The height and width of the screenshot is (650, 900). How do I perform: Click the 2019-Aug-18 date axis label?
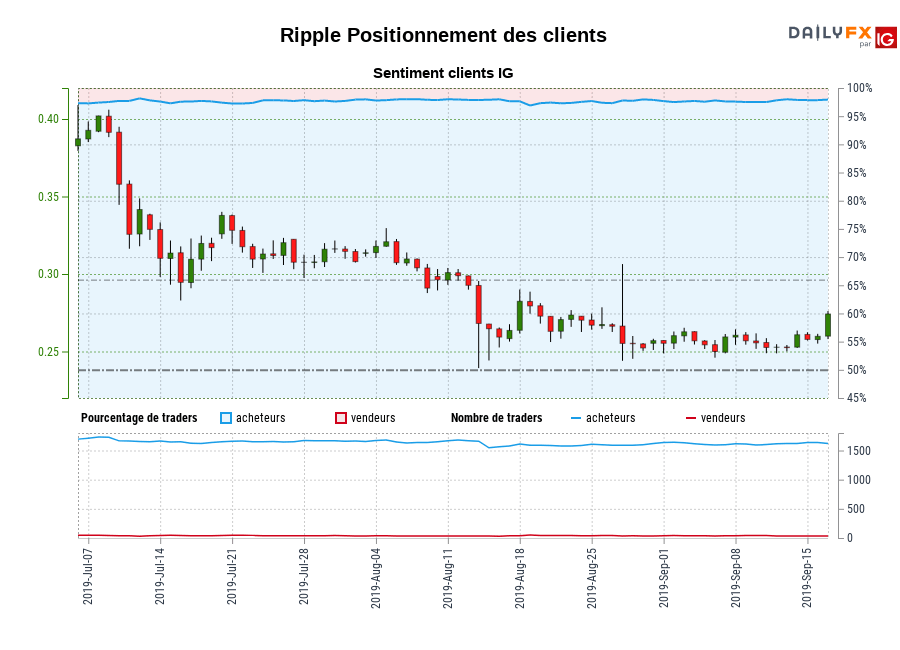tap(520, 578)
